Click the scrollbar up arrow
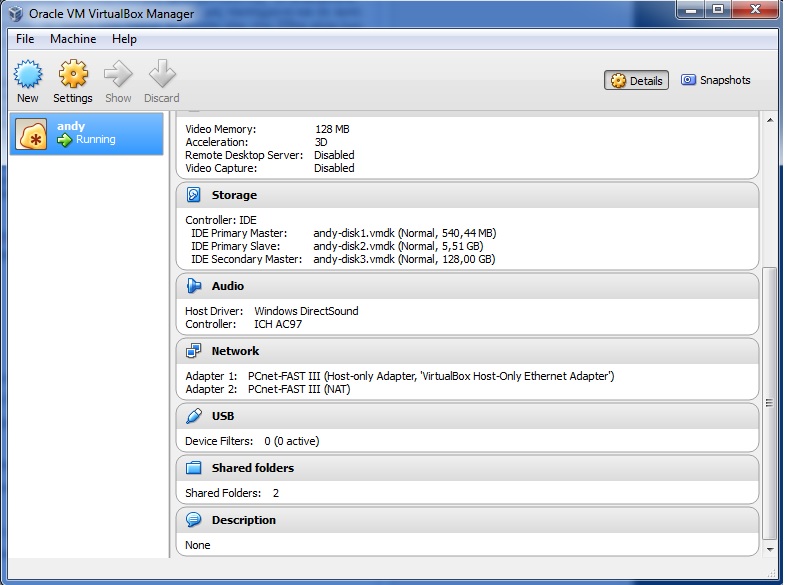This screenshot has width=785, height=585. (x=770, y=120)
